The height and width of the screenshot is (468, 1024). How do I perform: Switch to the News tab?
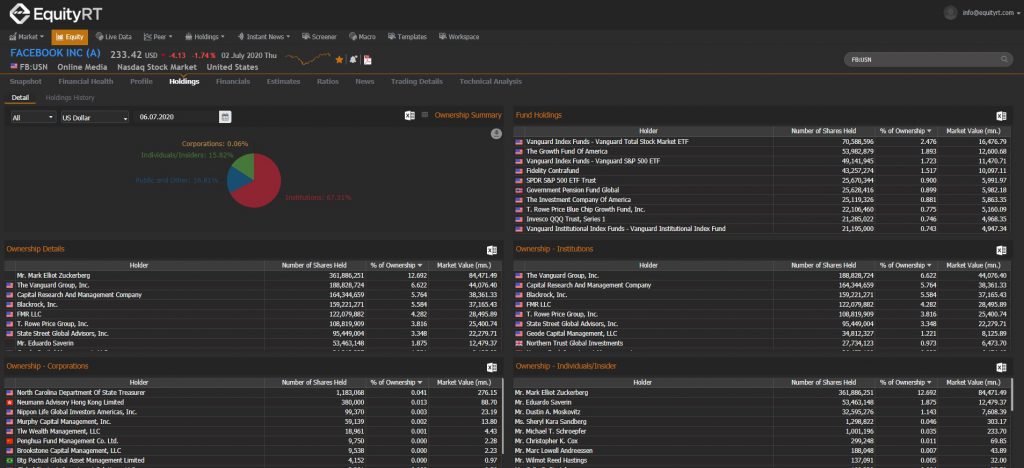[364, 82]
